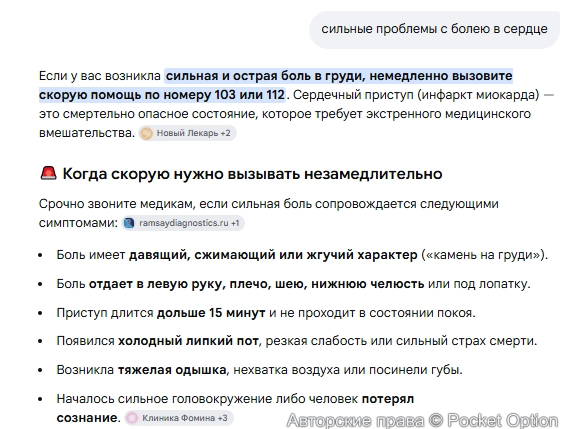
Task: Click the red siren emoji in heading
Action: [48, 173]
